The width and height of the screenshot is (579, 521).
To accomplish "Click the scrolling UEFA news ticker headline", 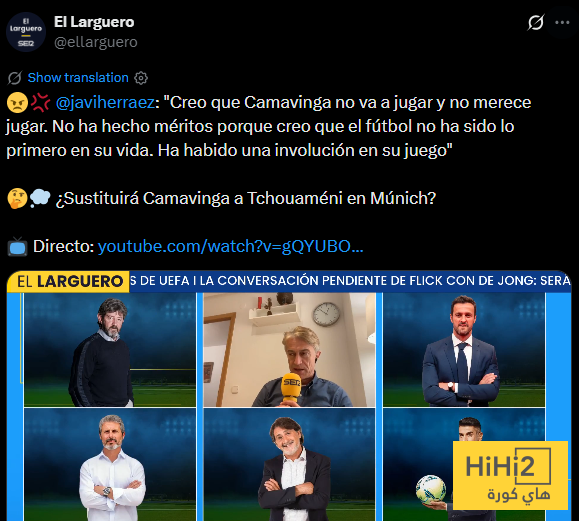I will point(350,281).
